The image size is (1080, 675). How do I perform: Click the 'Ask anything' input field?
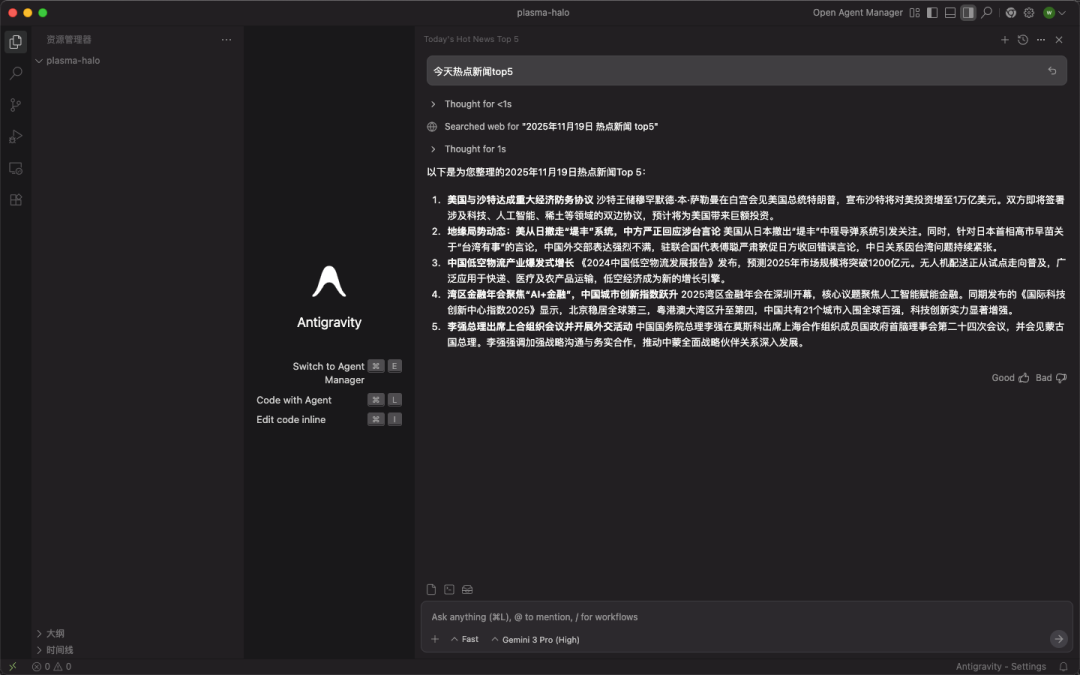(700, 617)
